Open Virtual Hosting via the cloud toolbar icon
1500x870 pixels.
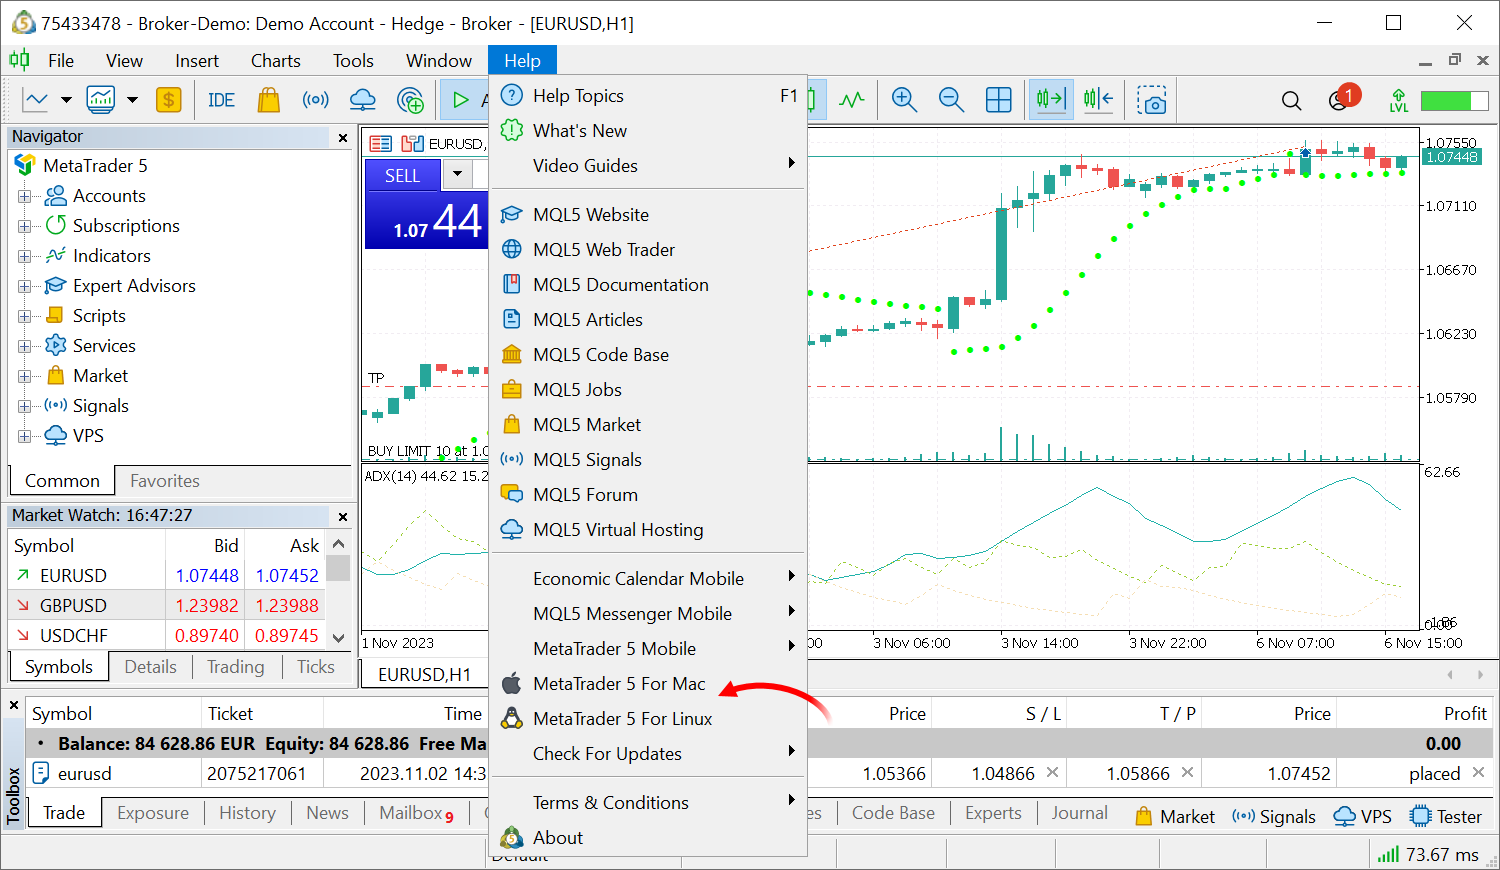pyautogui.click(x=362, y=99)
